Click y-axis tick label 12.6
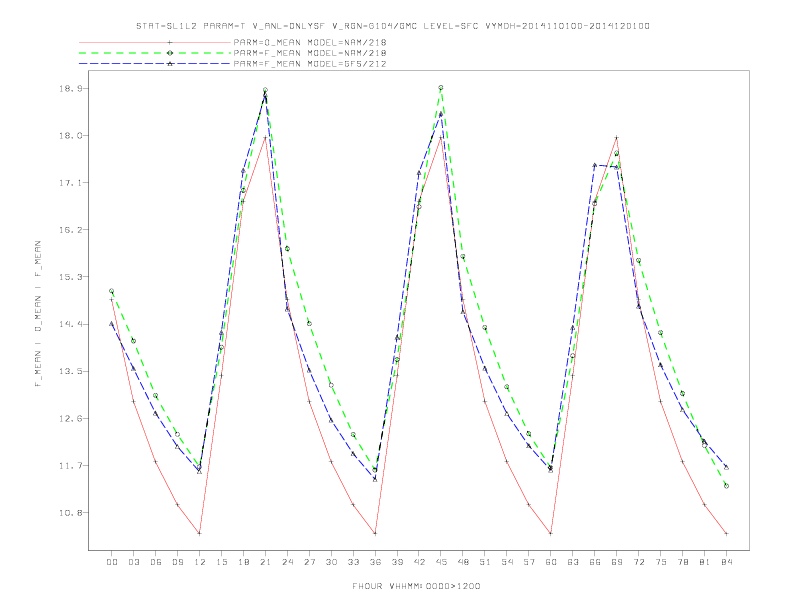792x612 pixels. pyautogui.click(x=70, y=418)
